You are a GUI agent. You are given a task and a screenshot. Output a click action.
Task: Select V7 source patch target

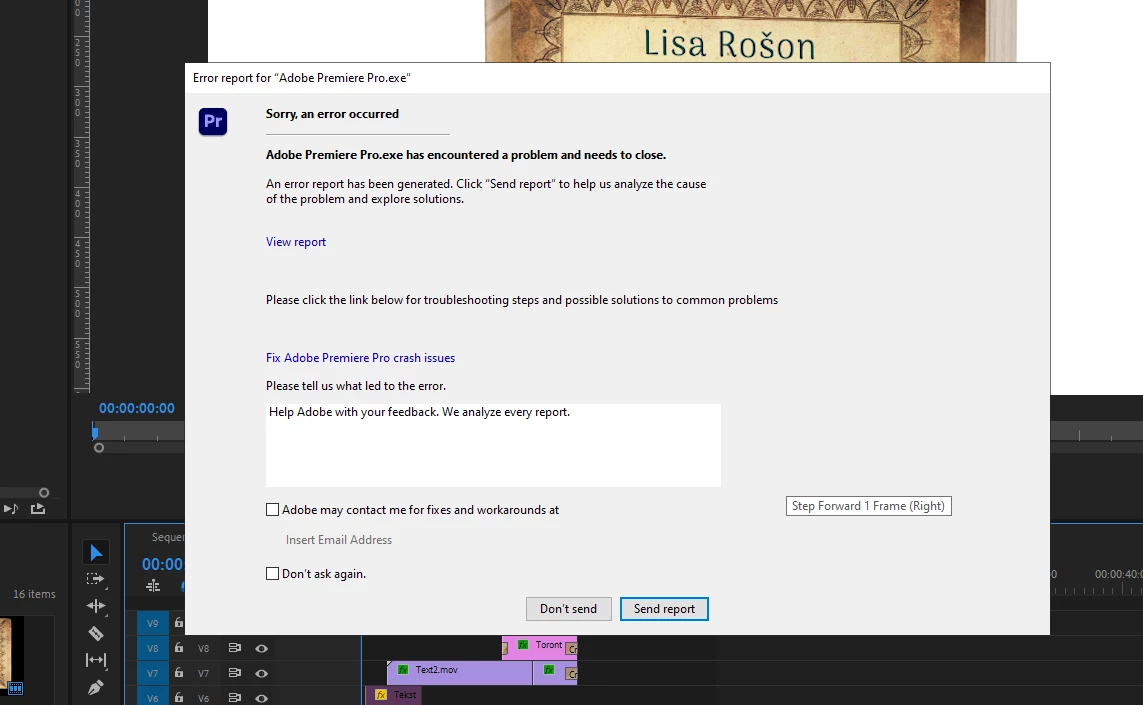[x=152, y=673]
